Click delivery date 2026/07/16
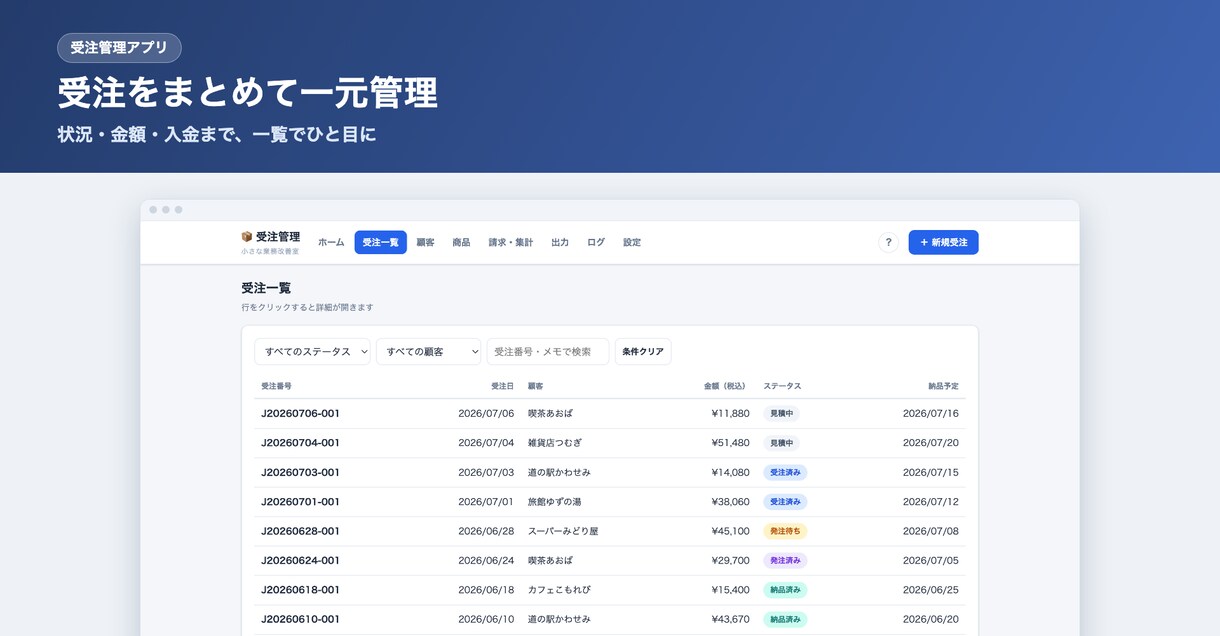The height and width of the screenshot is (636, 1220). (x=930, y=414)
